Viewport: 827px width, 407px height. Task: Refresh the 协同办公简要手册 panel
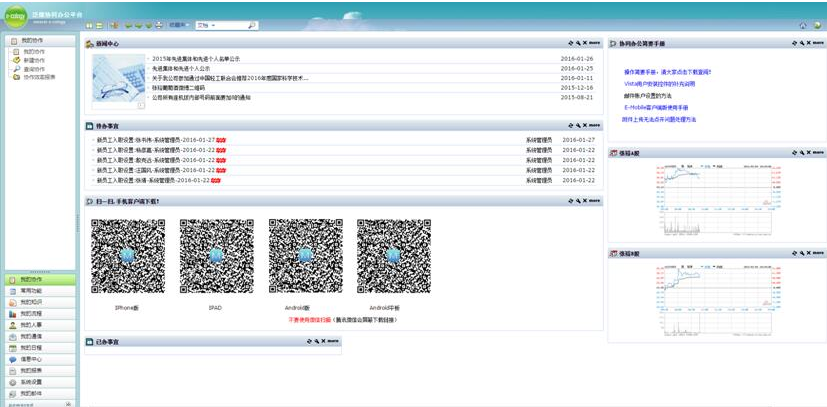794,43
